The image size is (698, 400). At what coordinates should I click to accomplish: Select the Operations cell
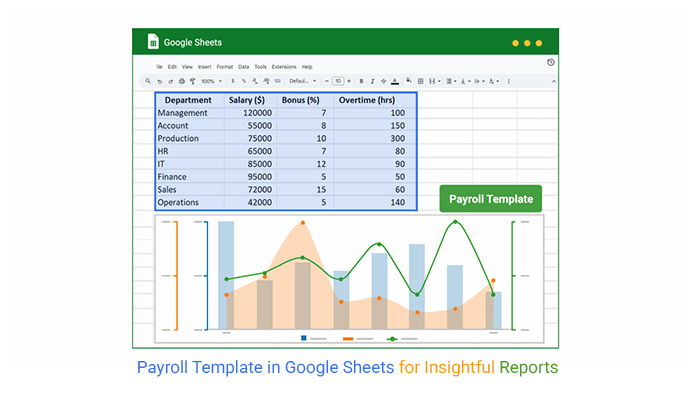pyautogui.click(x=190, y=202)
